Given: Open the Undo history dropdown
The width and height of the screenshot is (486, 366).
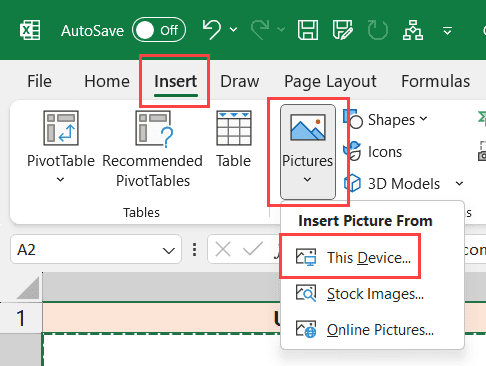Looking at the screenshot, I should click(x=233, y=30).
